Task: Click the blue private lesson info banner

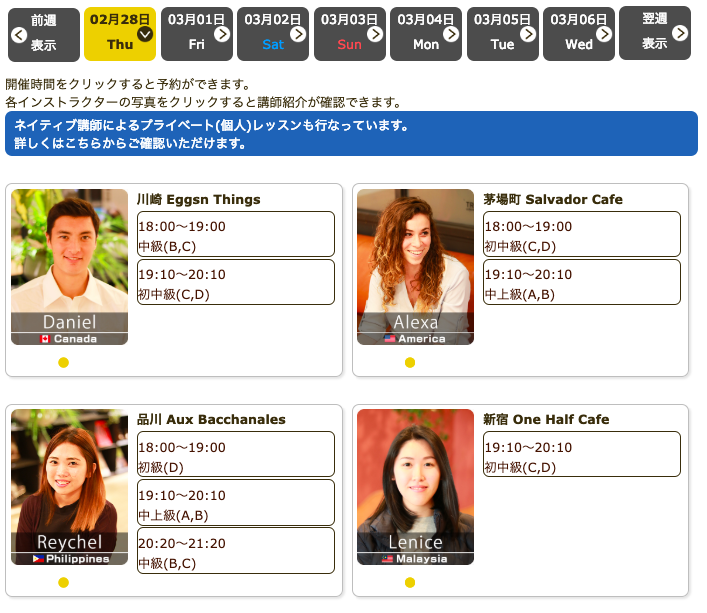Action: click(351, 134)
